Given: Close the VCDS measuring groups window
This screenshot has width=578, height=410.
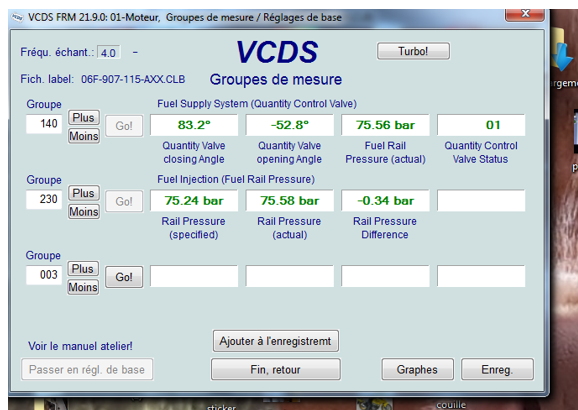Looking at the screenshot, I should tap(525, 15).
